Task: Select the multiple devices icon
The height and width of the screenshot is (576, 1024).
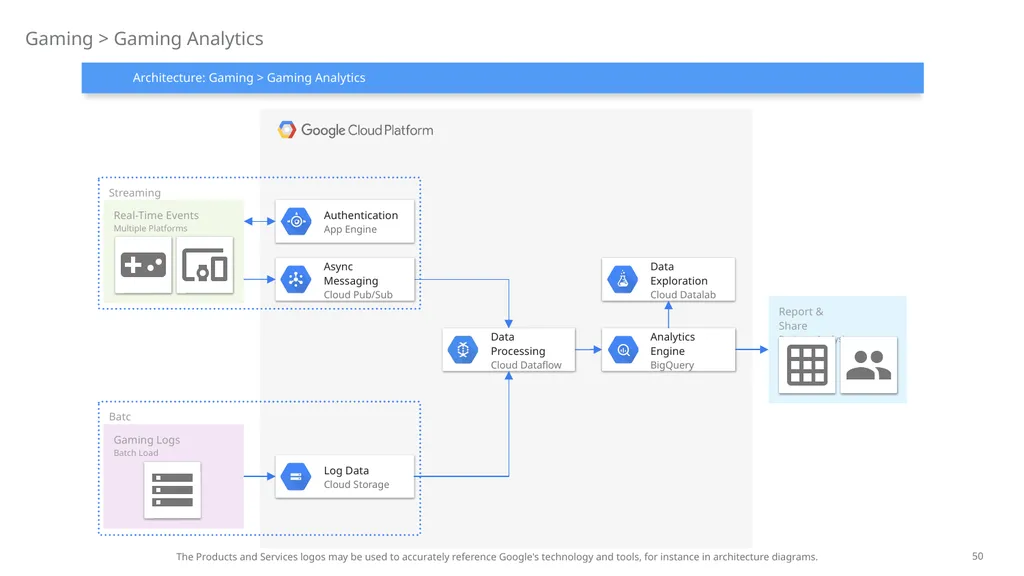Action: 204,265
